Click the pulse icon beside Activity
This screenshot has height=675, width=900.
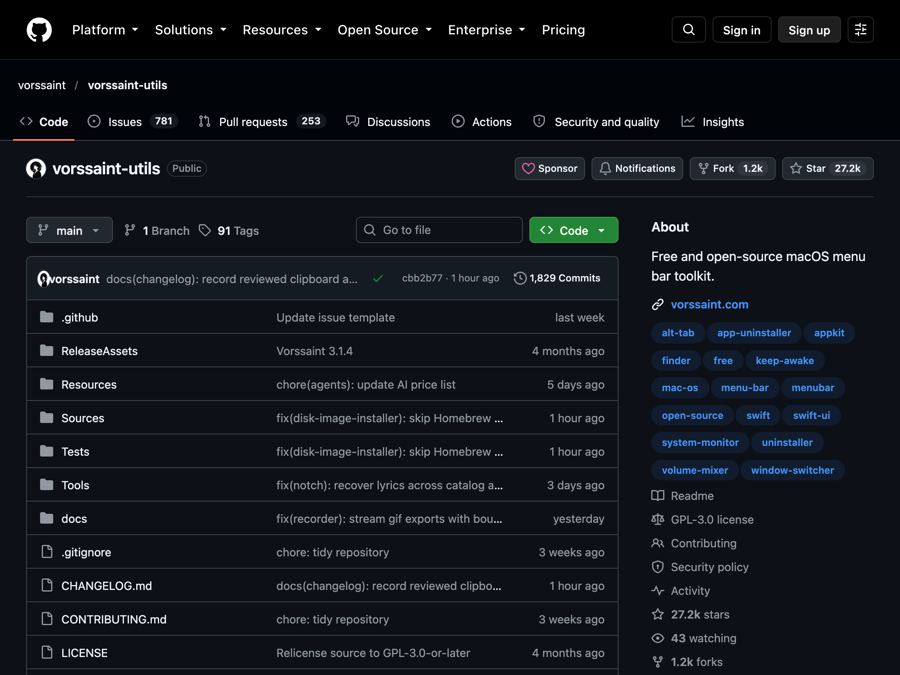click(658, 591)
